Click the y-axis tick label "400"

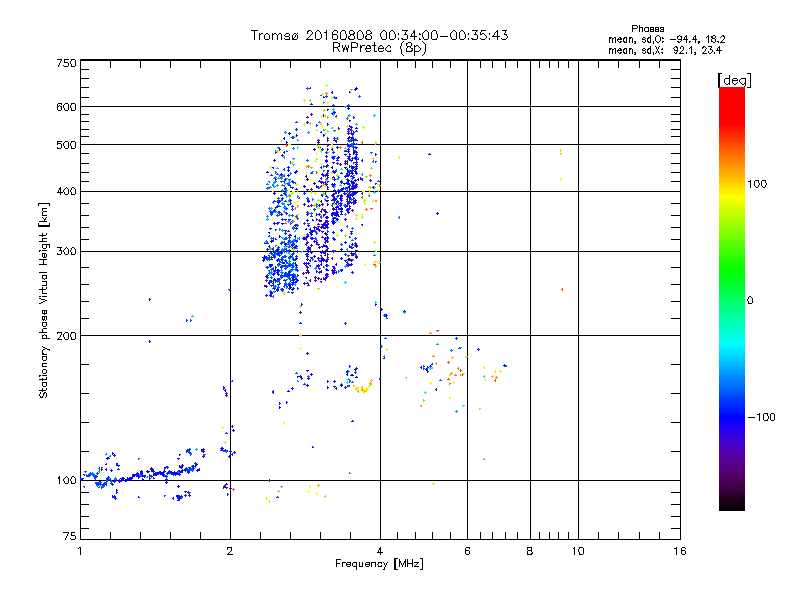(x=67, y=192)
